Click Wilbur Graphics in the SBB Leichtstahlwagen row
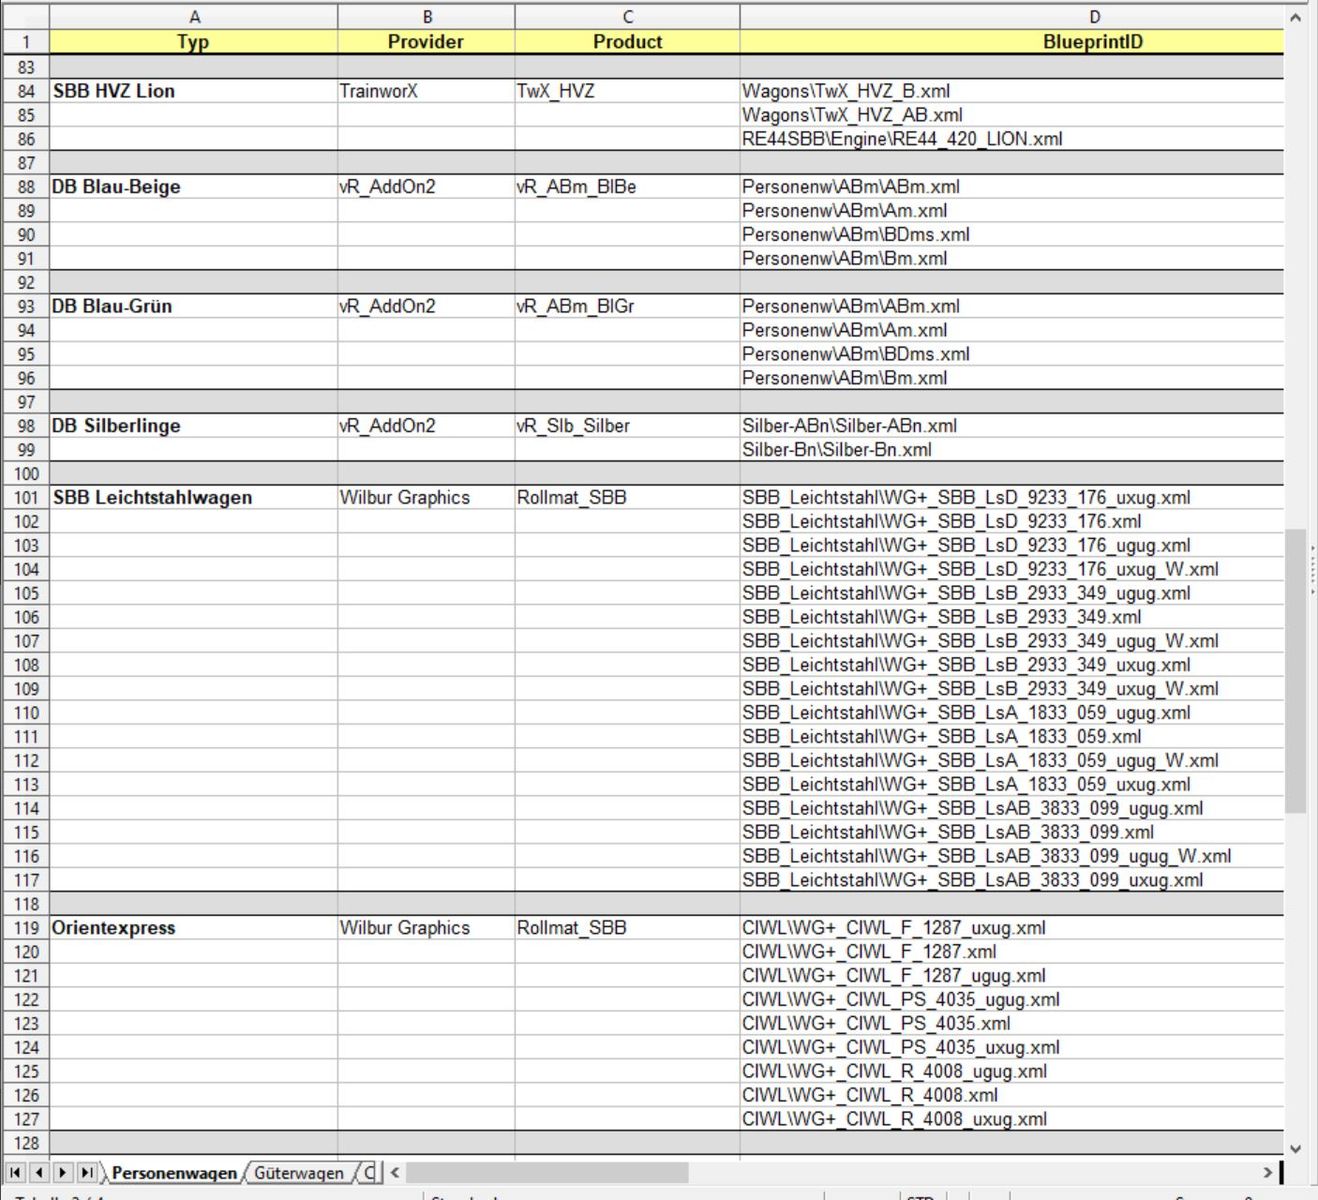Screen dimensions: 1318x1200 pyautogui.click(x=427, y=498)
